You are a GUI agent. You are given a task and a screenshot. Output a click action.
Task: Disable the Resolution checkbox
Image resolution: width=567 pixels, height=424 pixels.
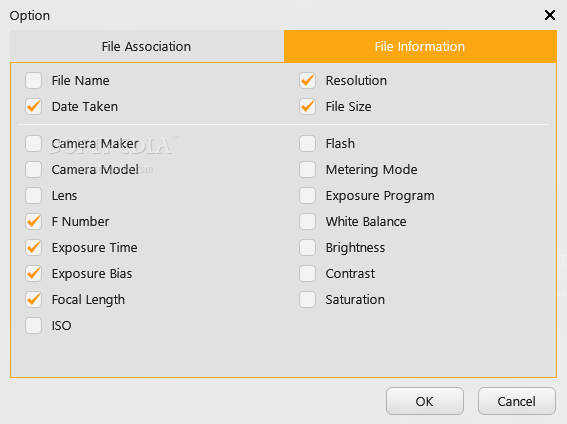pos(307,81)
